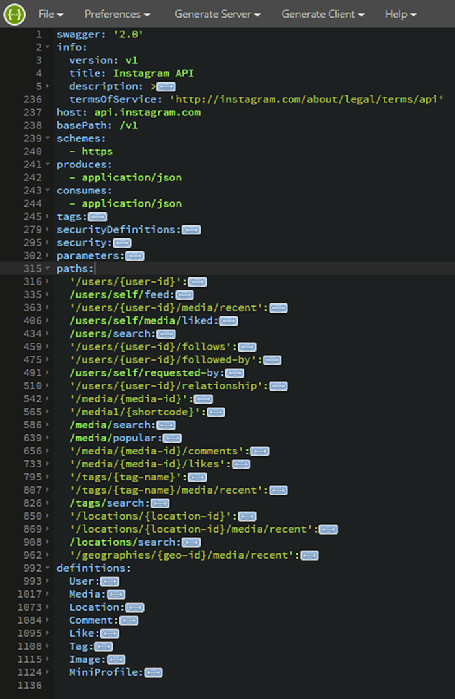Unfold '/tags/{tag-name}' folded marker

pos(197,477)
